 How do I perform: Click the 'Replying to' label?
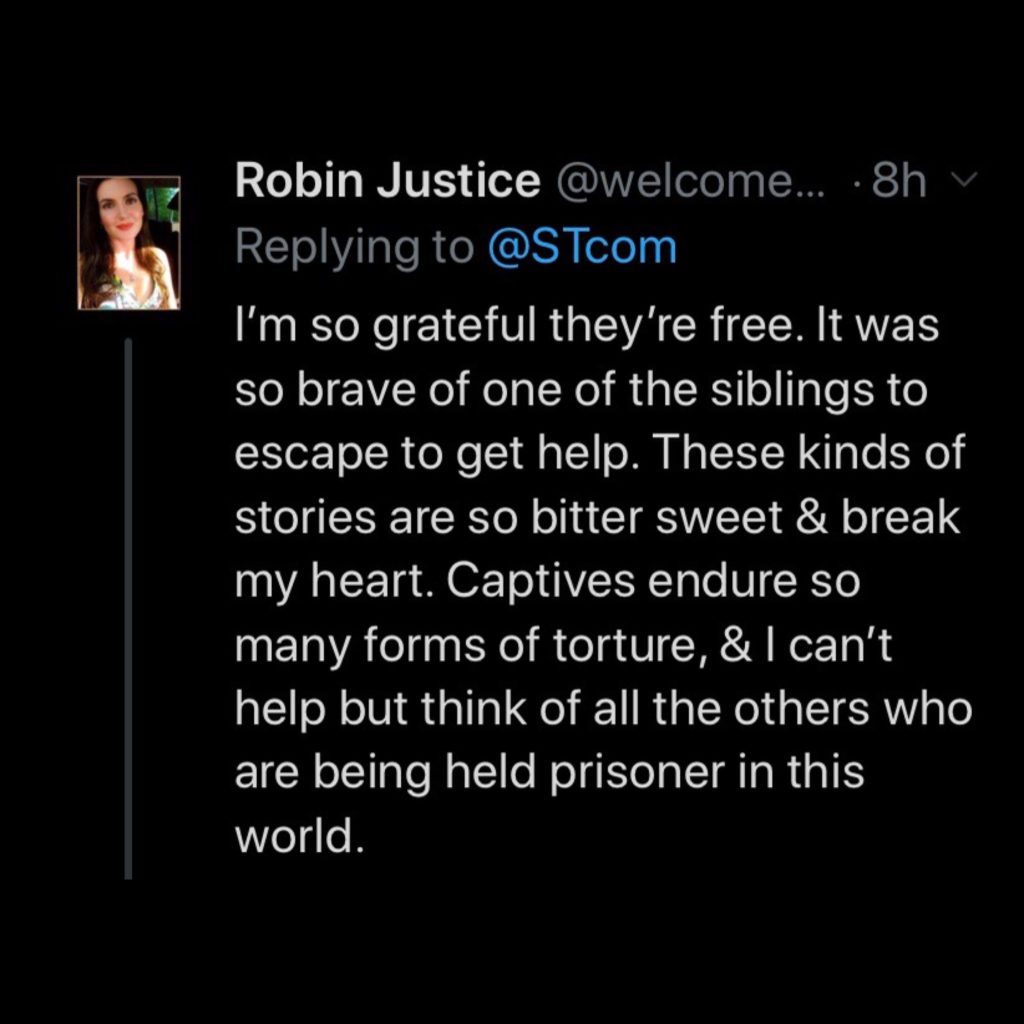354,247
